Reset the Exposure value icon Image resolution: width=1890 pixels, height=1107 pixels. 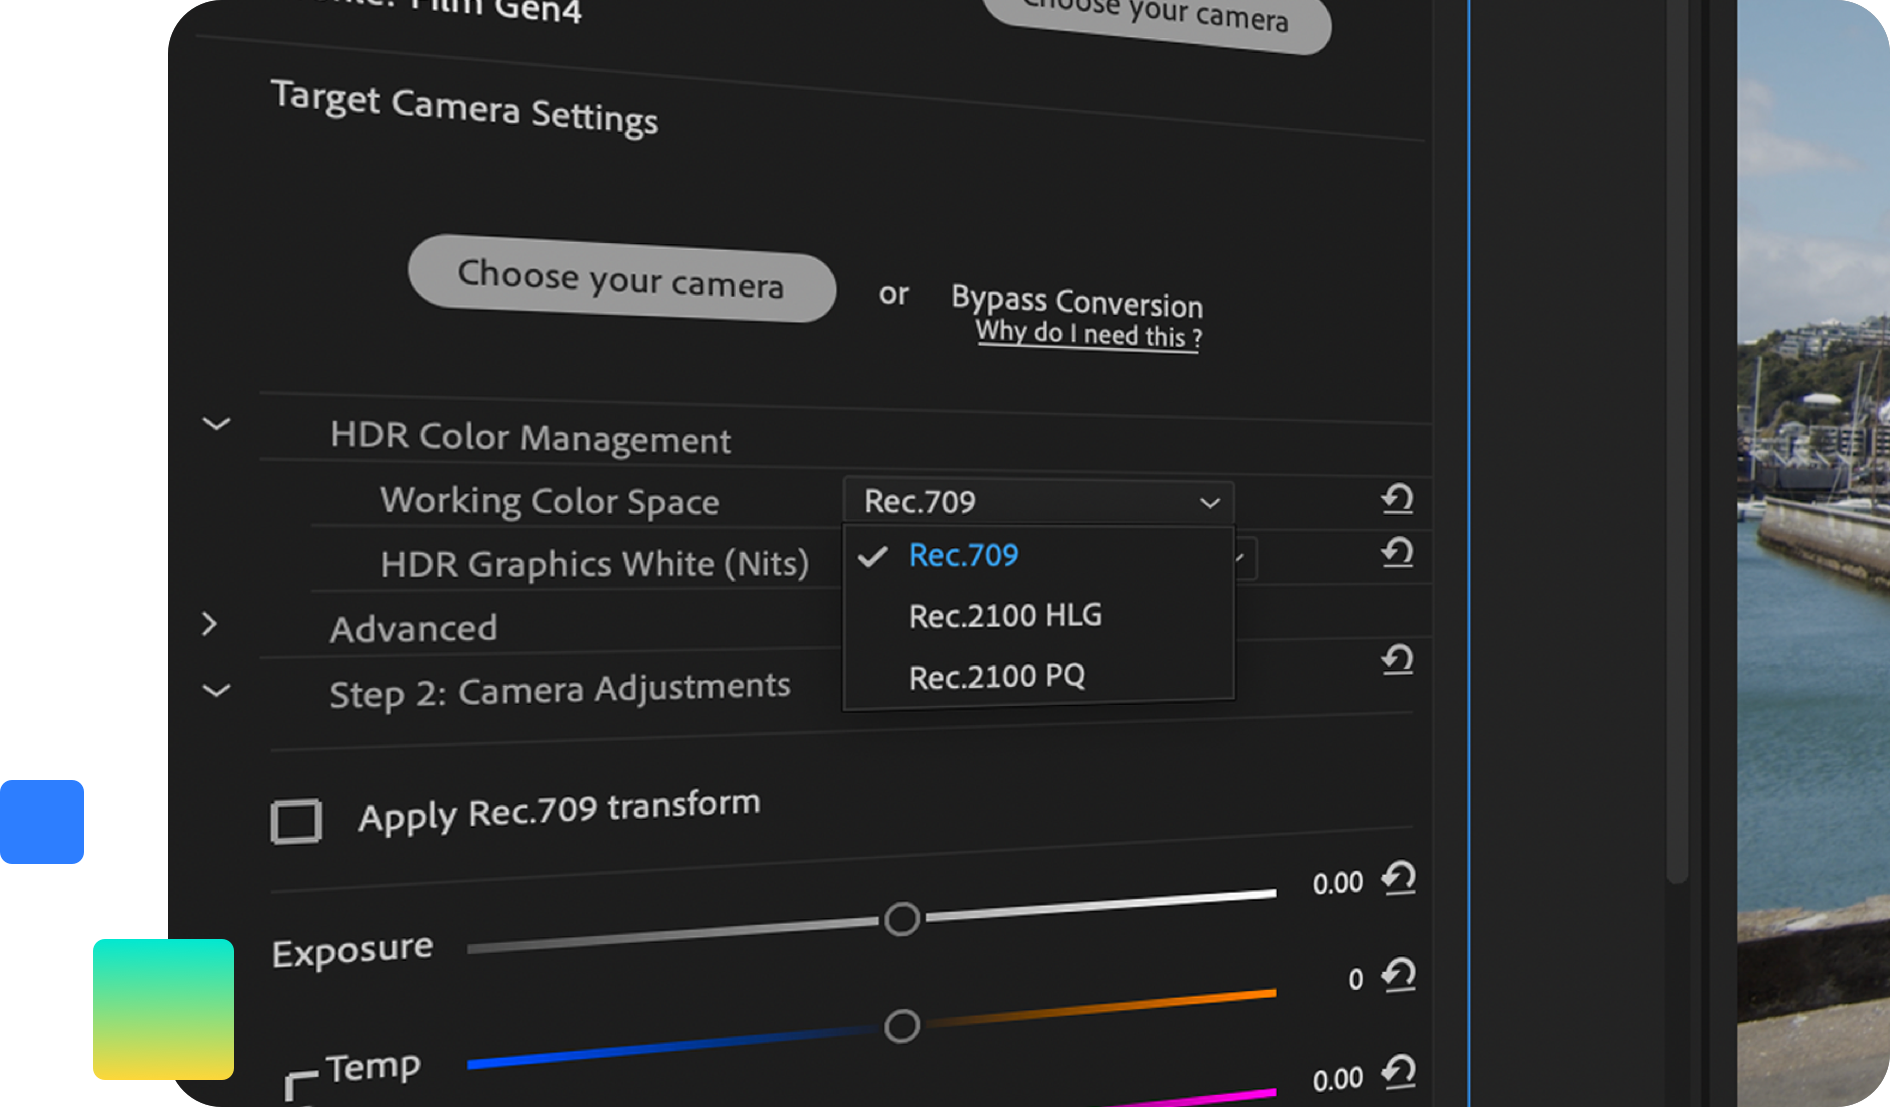(x=1399, y=879)
